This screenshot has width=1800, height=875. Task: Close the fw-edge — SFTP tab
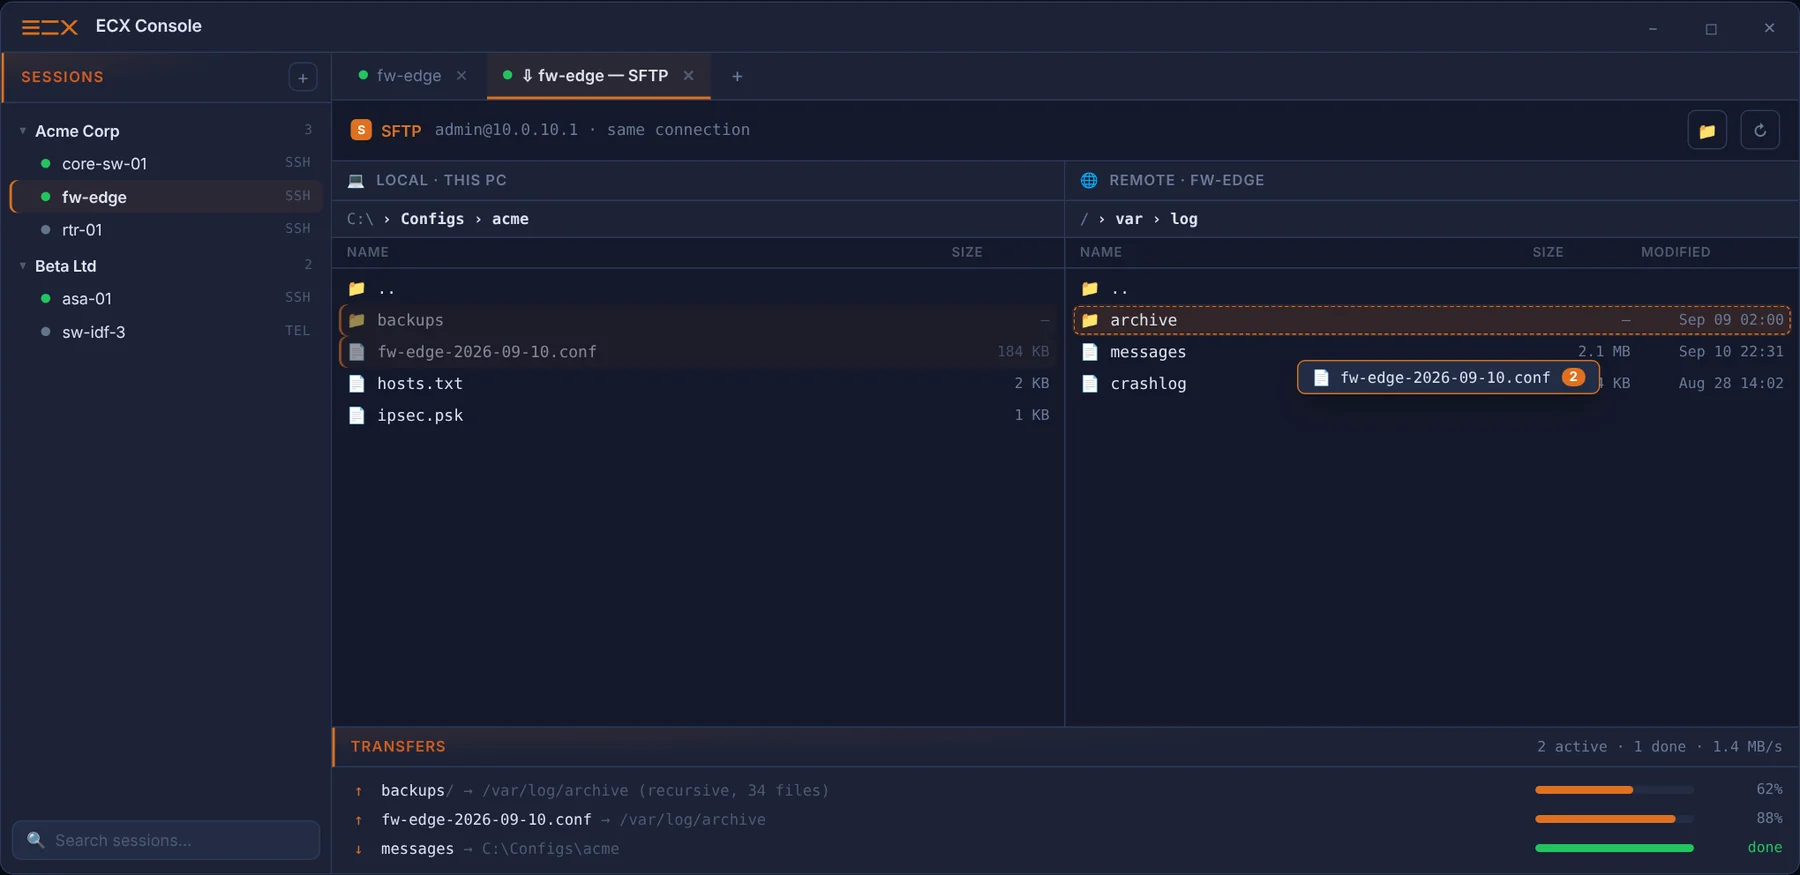(x=688, y=76)
